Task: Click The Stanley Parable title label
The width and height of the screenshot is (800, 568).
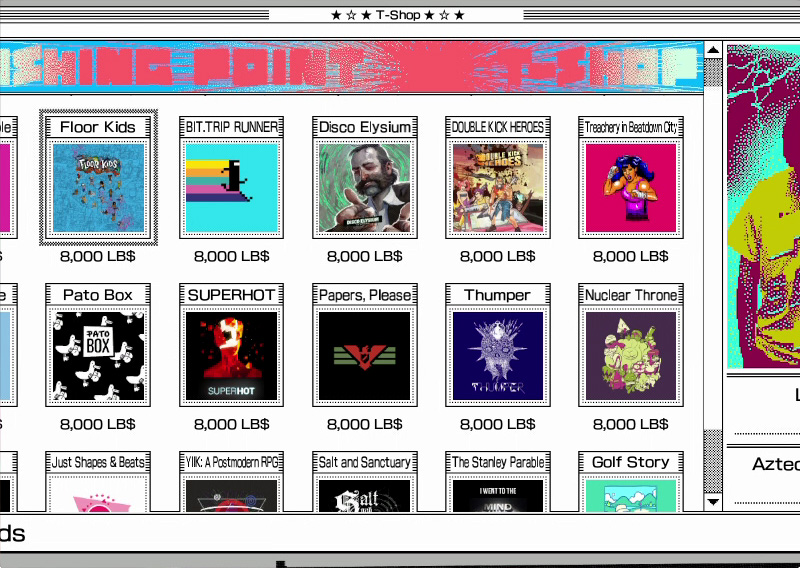Action: (498, 462)
